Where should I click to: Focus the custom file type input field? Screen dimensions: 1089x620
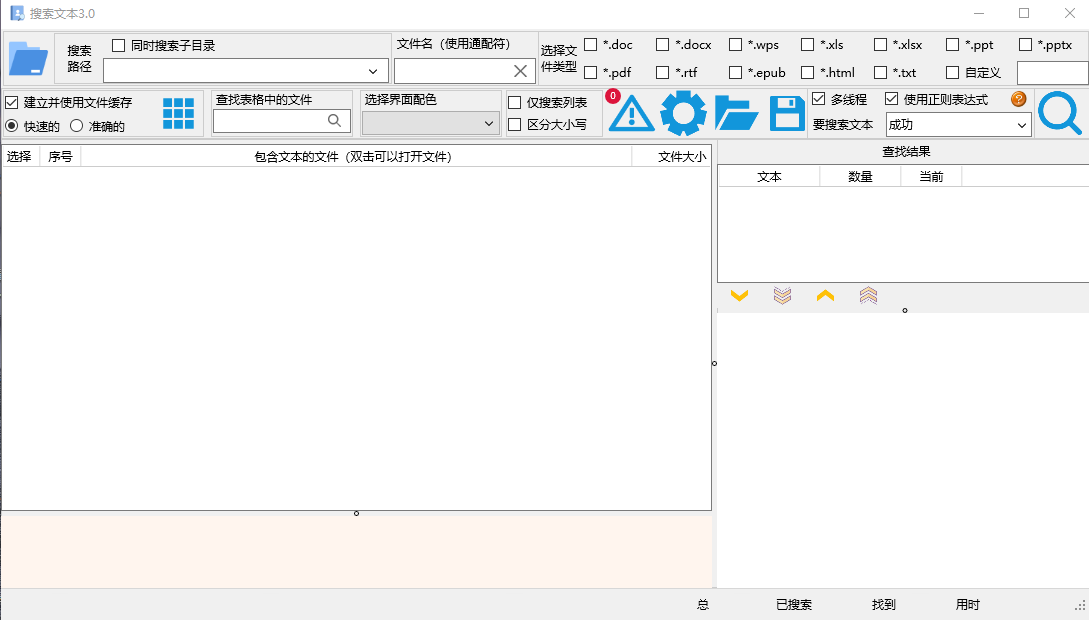(x=1052, y=73)
